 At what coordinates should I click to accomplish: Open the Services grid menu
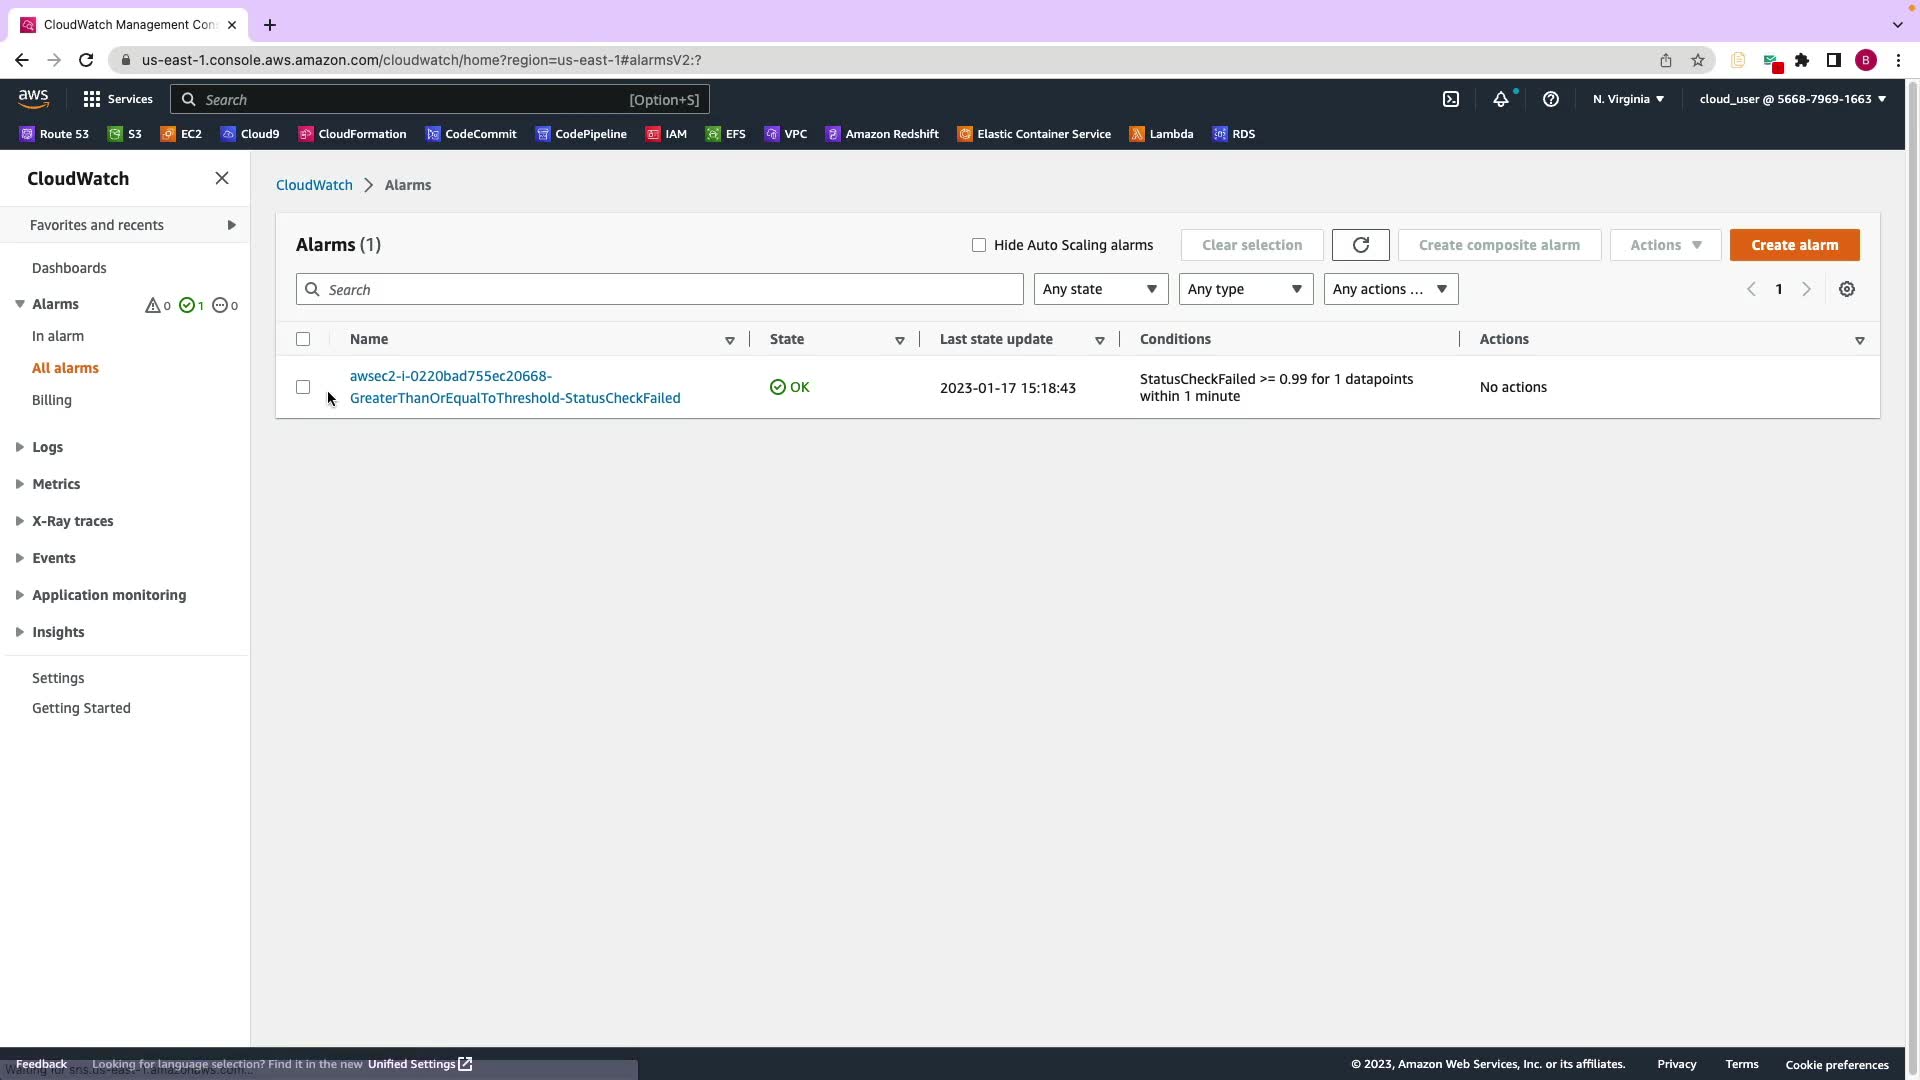pyautogui.click(x=117, y=99)
